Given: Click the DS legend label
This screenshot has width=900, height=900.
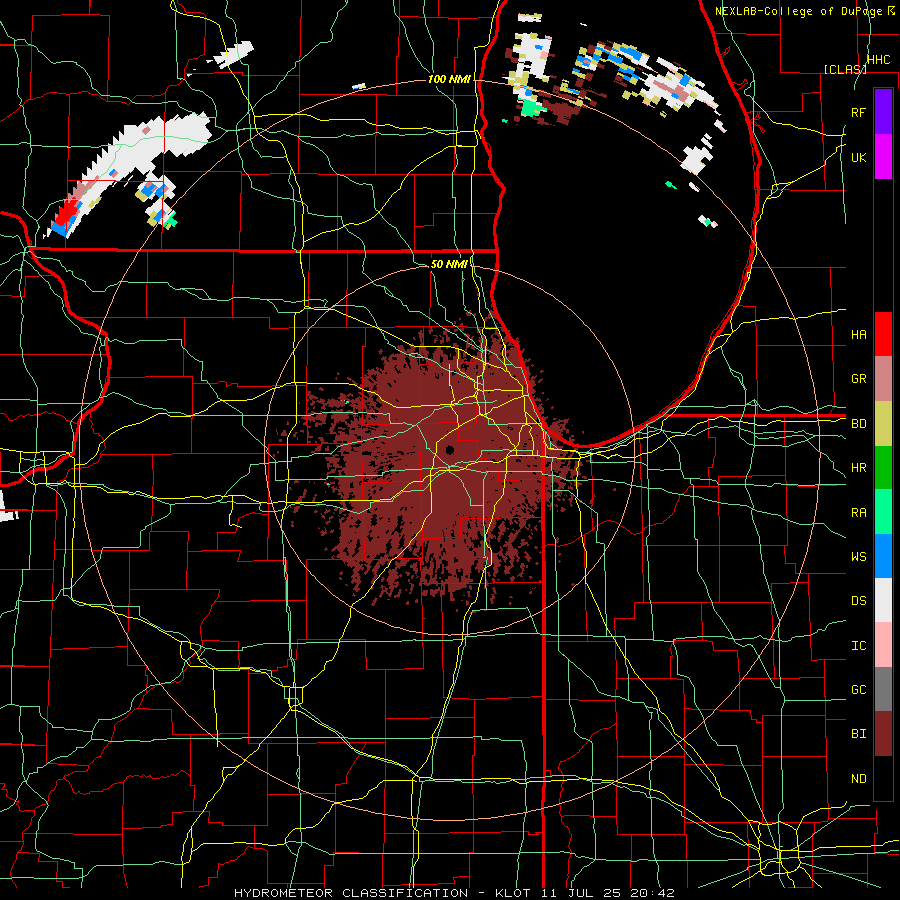Looking at the screenshot, I should click(858, 601).
